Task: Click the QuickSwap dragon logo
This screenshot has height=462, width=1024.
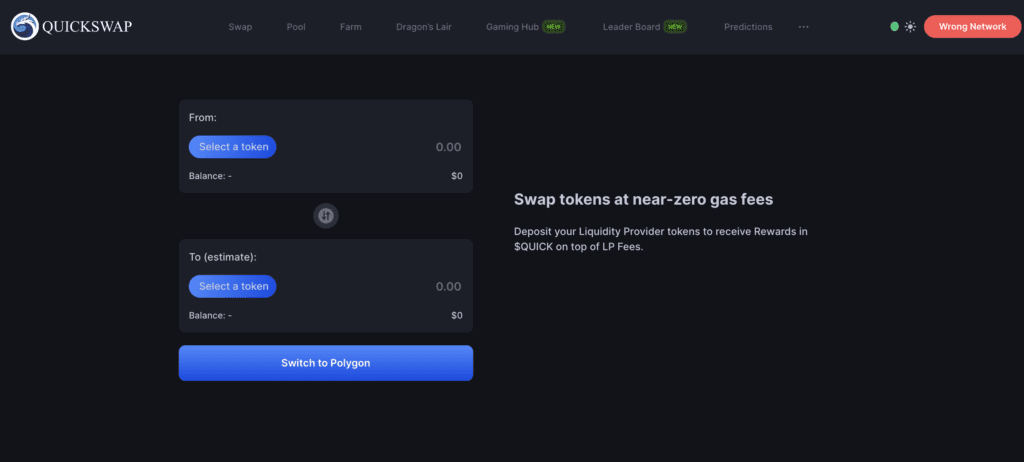Action: (25, 27)
